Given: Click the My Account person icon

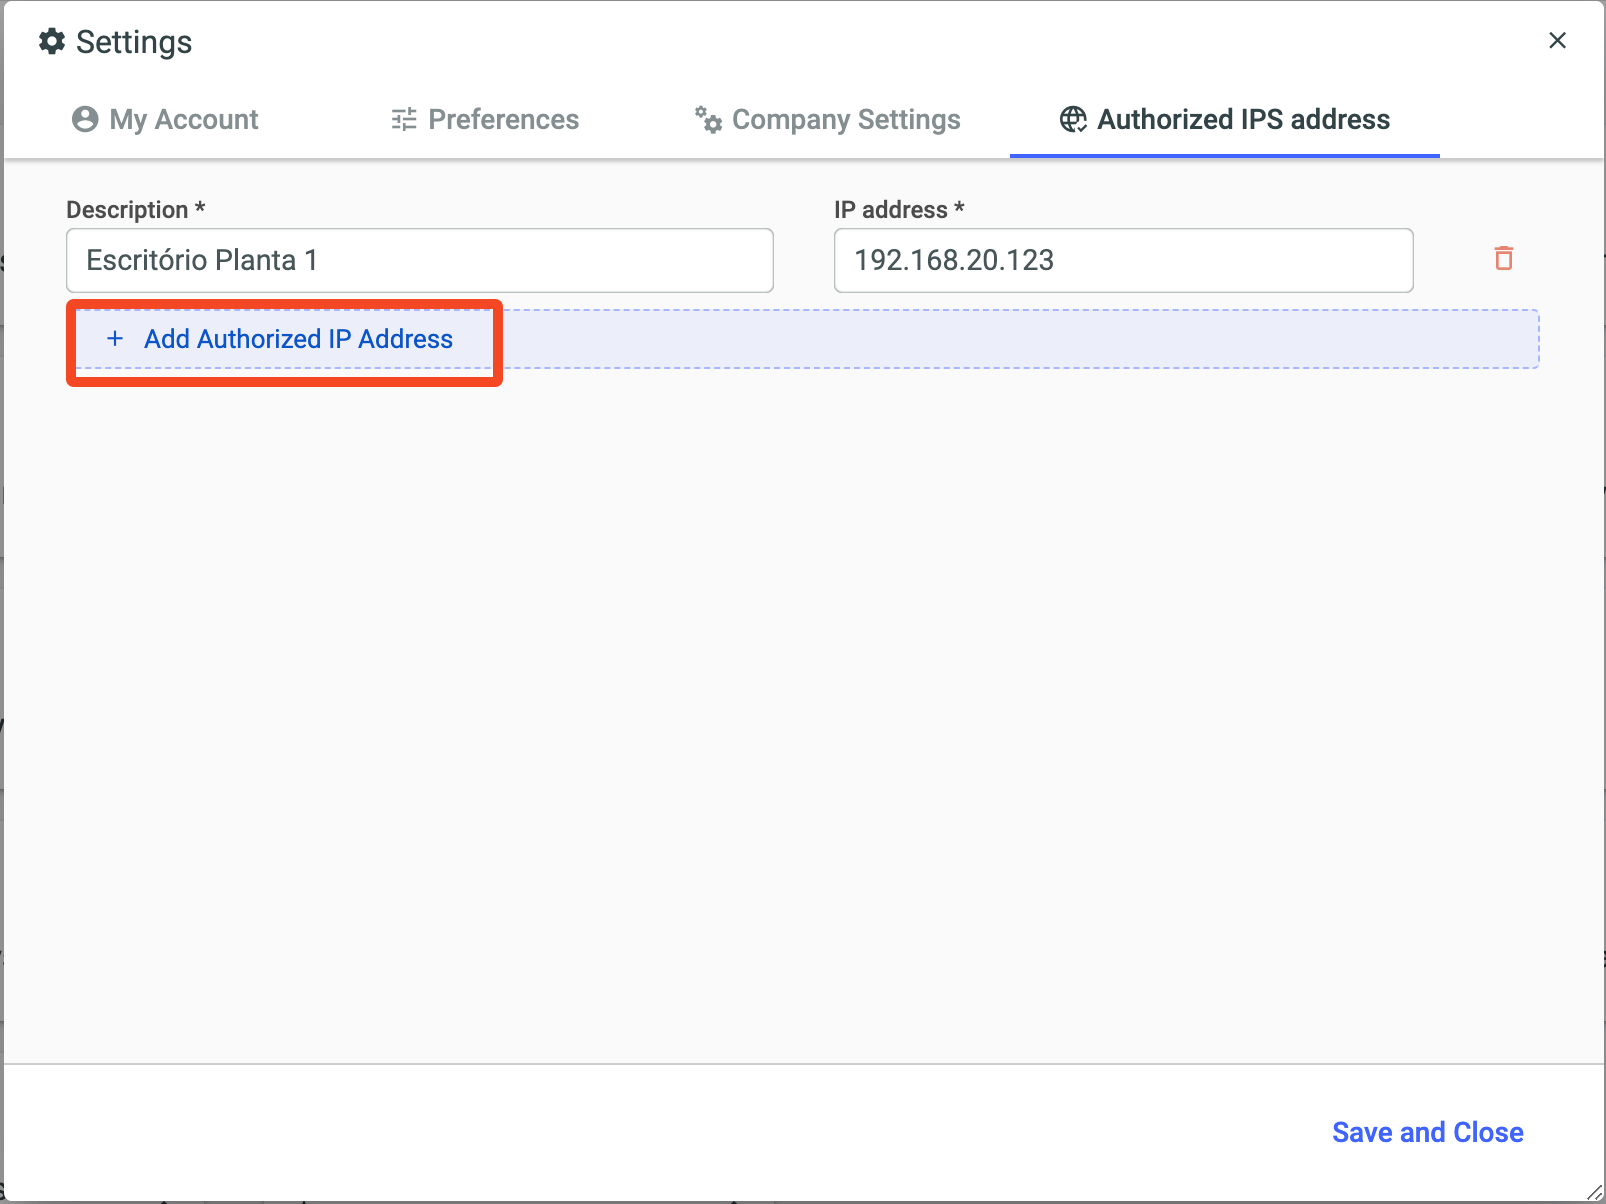Looking at the screenshot, I should coord(85,119).
